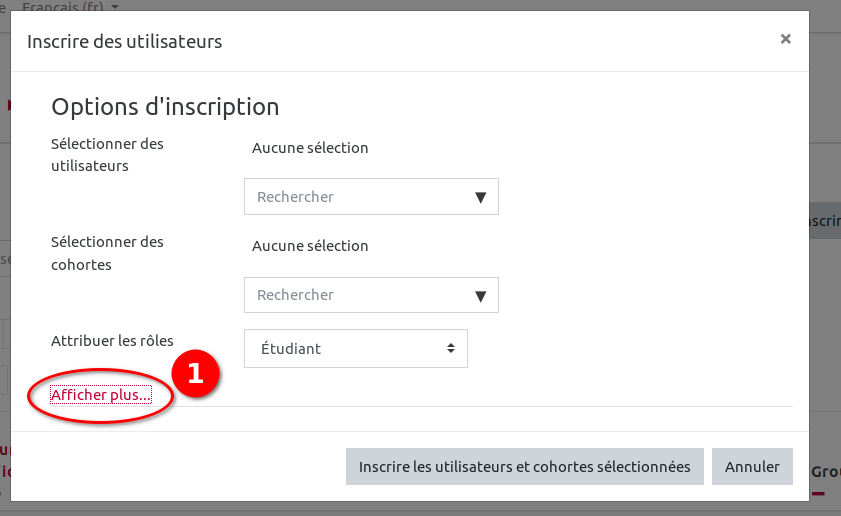Viewport: 841px width, 516px height.
Task: Click the red numbered 1 badge
Action: (195, 374)
